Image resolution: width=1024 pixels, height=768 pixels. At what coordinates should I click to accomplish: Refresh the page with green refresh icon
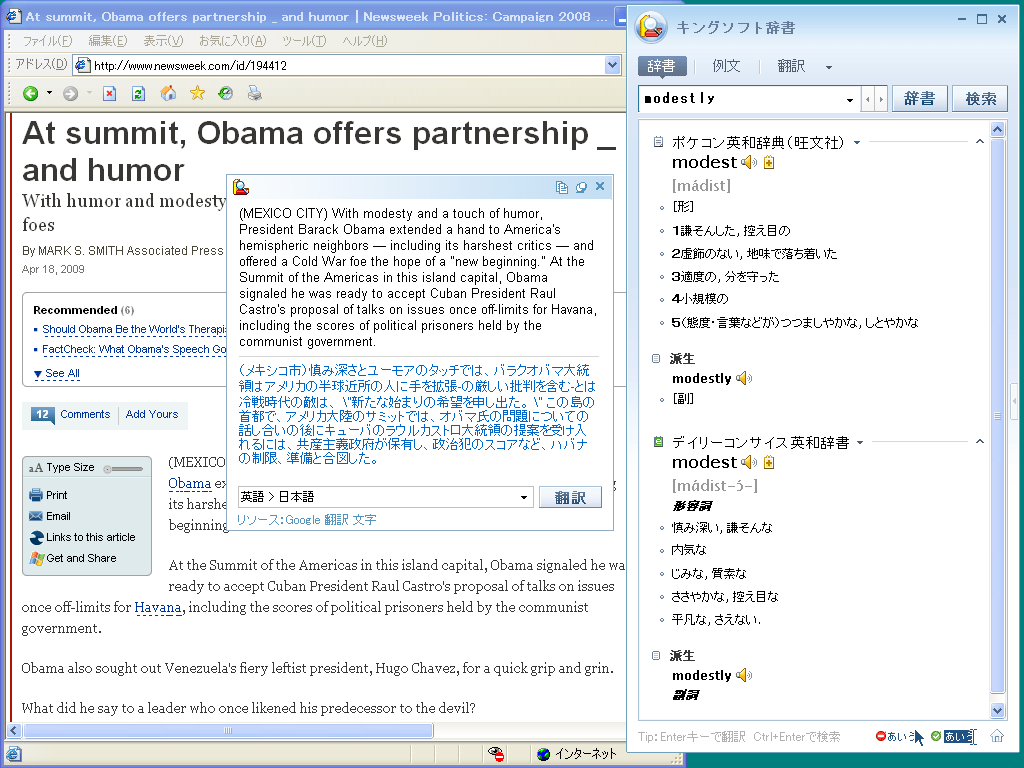(138, 93)
